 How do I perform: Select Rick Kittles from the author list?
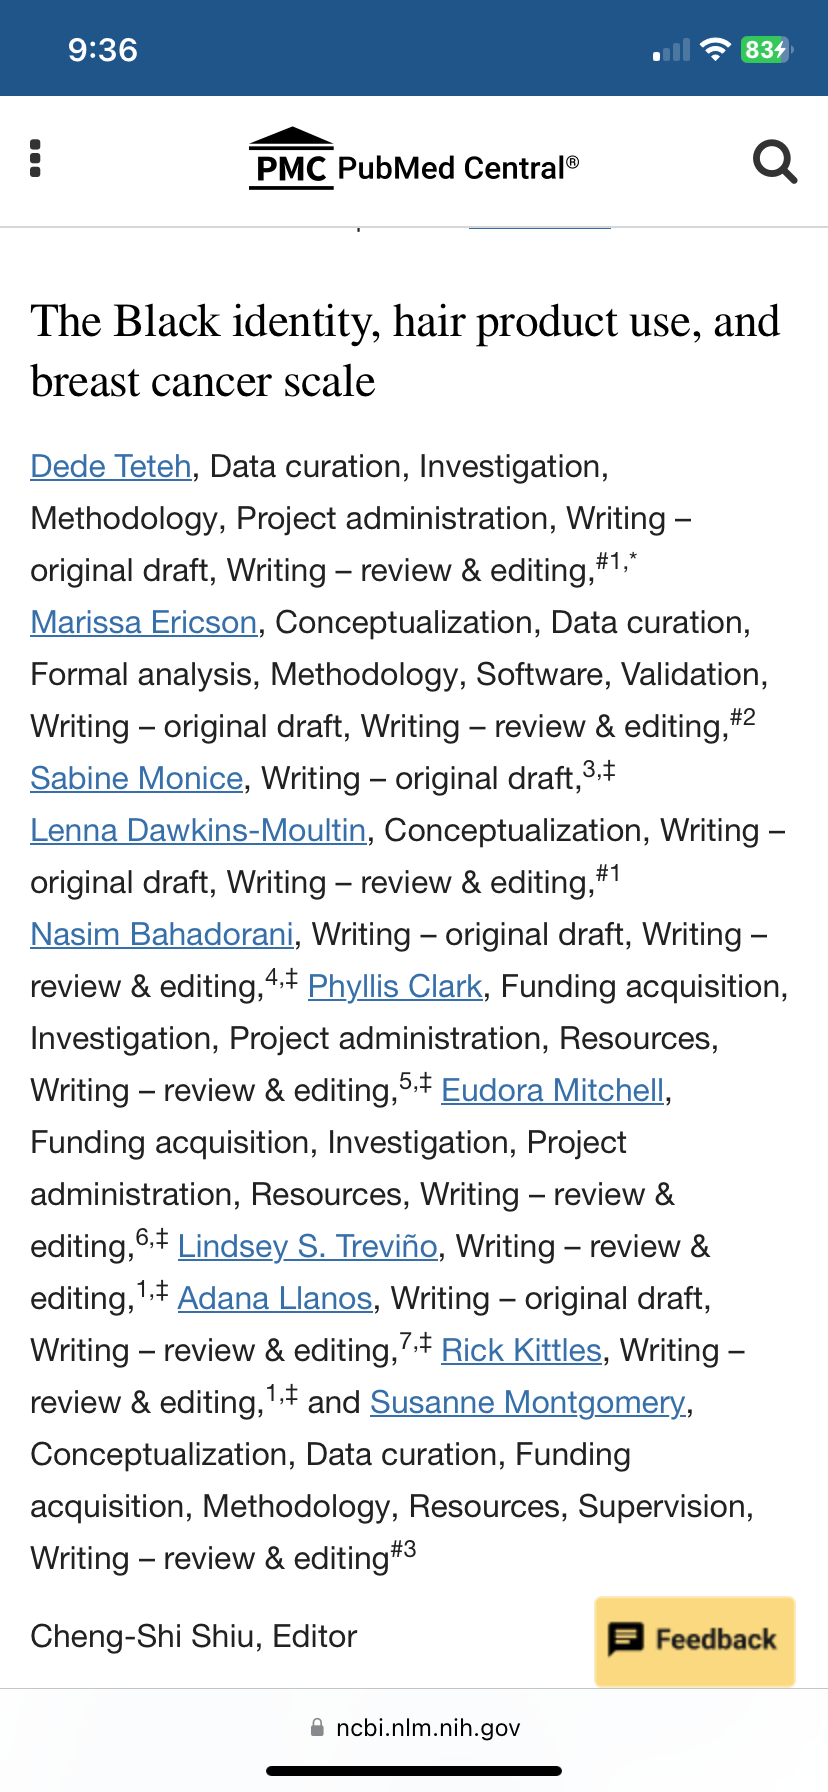pyautogui.click(x=520, y=1350)
